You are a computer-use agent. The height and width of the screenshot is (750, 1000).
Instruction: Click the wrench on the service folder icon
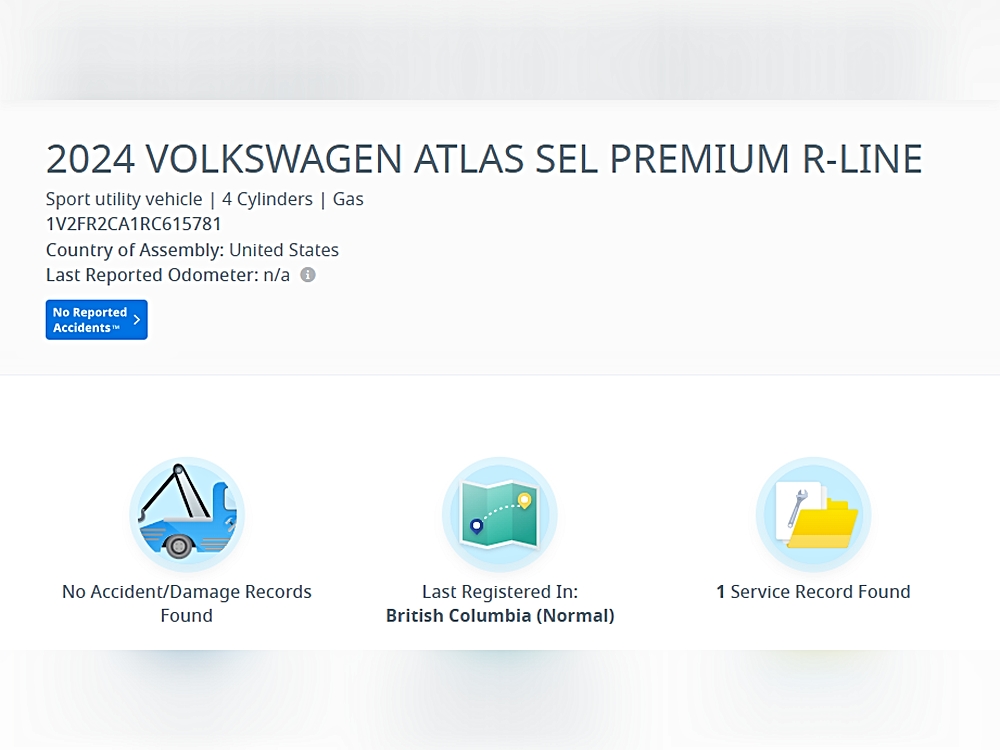(797, 508)
